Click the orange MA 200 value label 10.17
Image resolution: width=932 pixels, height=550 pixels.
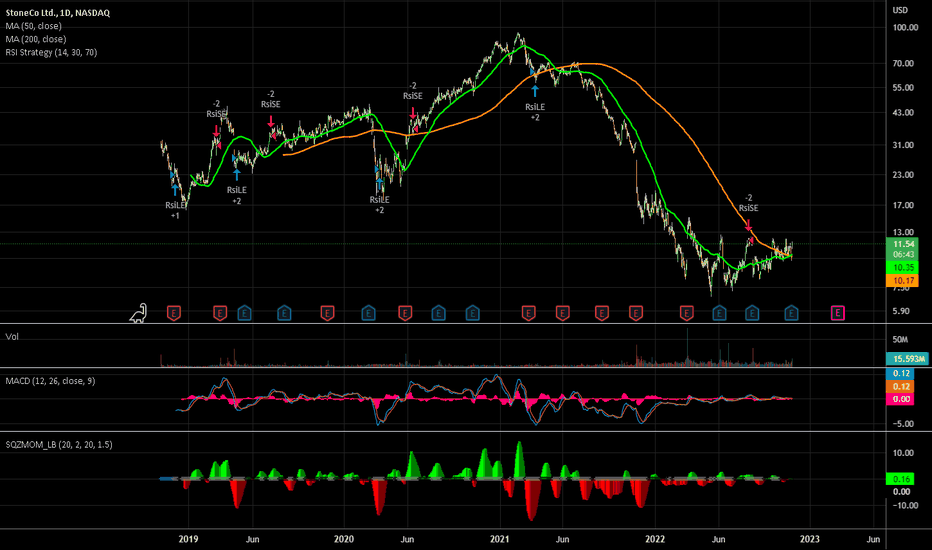coord(903,280)
